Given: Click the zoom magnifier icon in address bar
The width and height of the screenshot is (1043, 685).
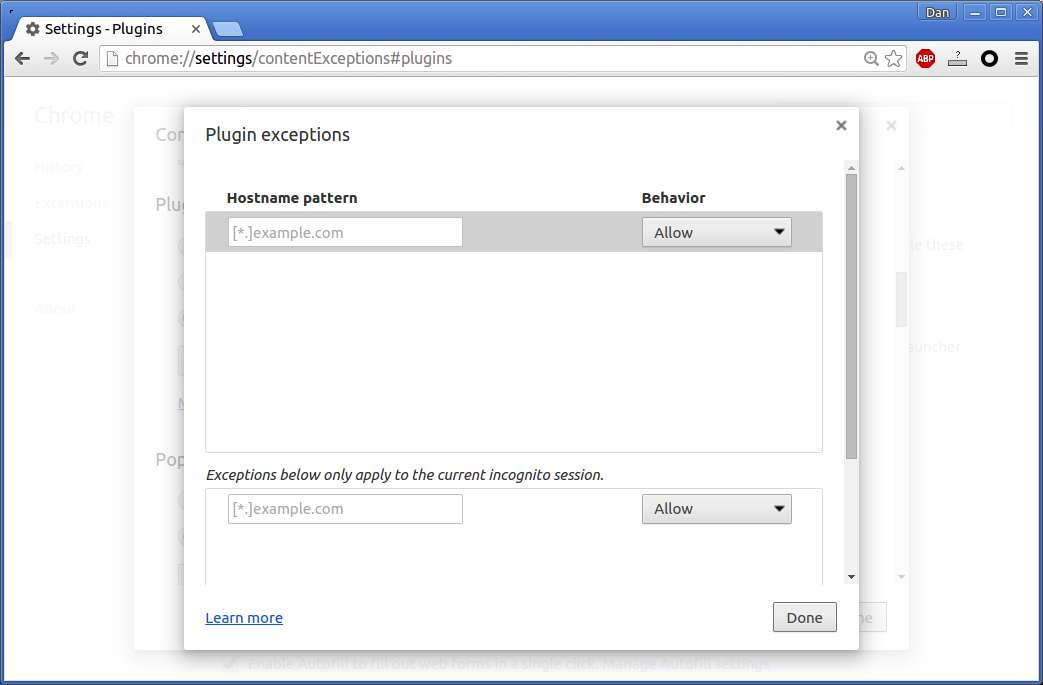Looking at the screenshot, I should (871, 59).
